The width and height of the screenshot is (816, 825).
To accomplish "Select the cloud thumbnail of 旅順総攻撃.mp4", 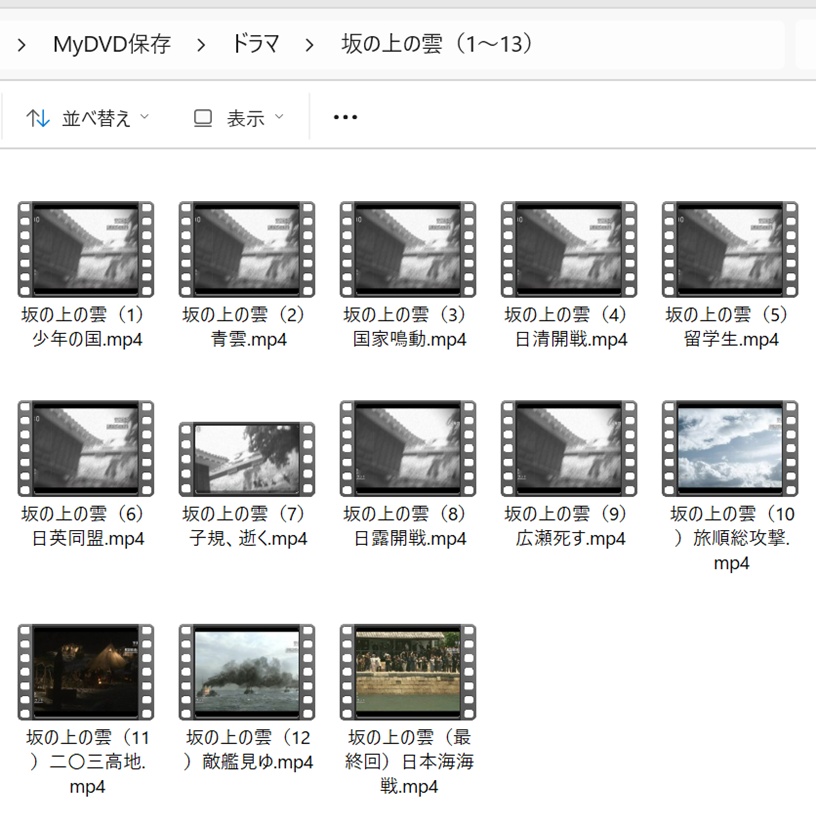I will (x=730, y=449).
